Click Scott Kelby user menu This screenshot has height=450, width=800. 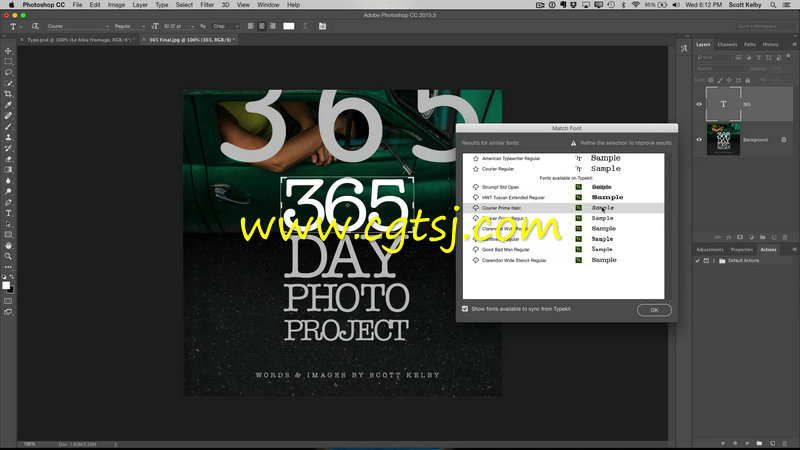[x=745, y=5]
